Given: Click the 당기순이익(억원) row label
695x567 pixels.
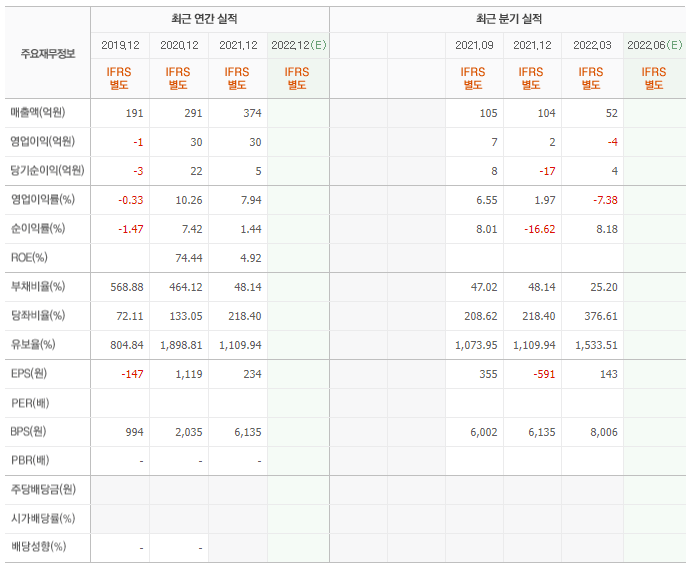Looking at the screenshot, I should pyautogui.click(x=47, y=171).
